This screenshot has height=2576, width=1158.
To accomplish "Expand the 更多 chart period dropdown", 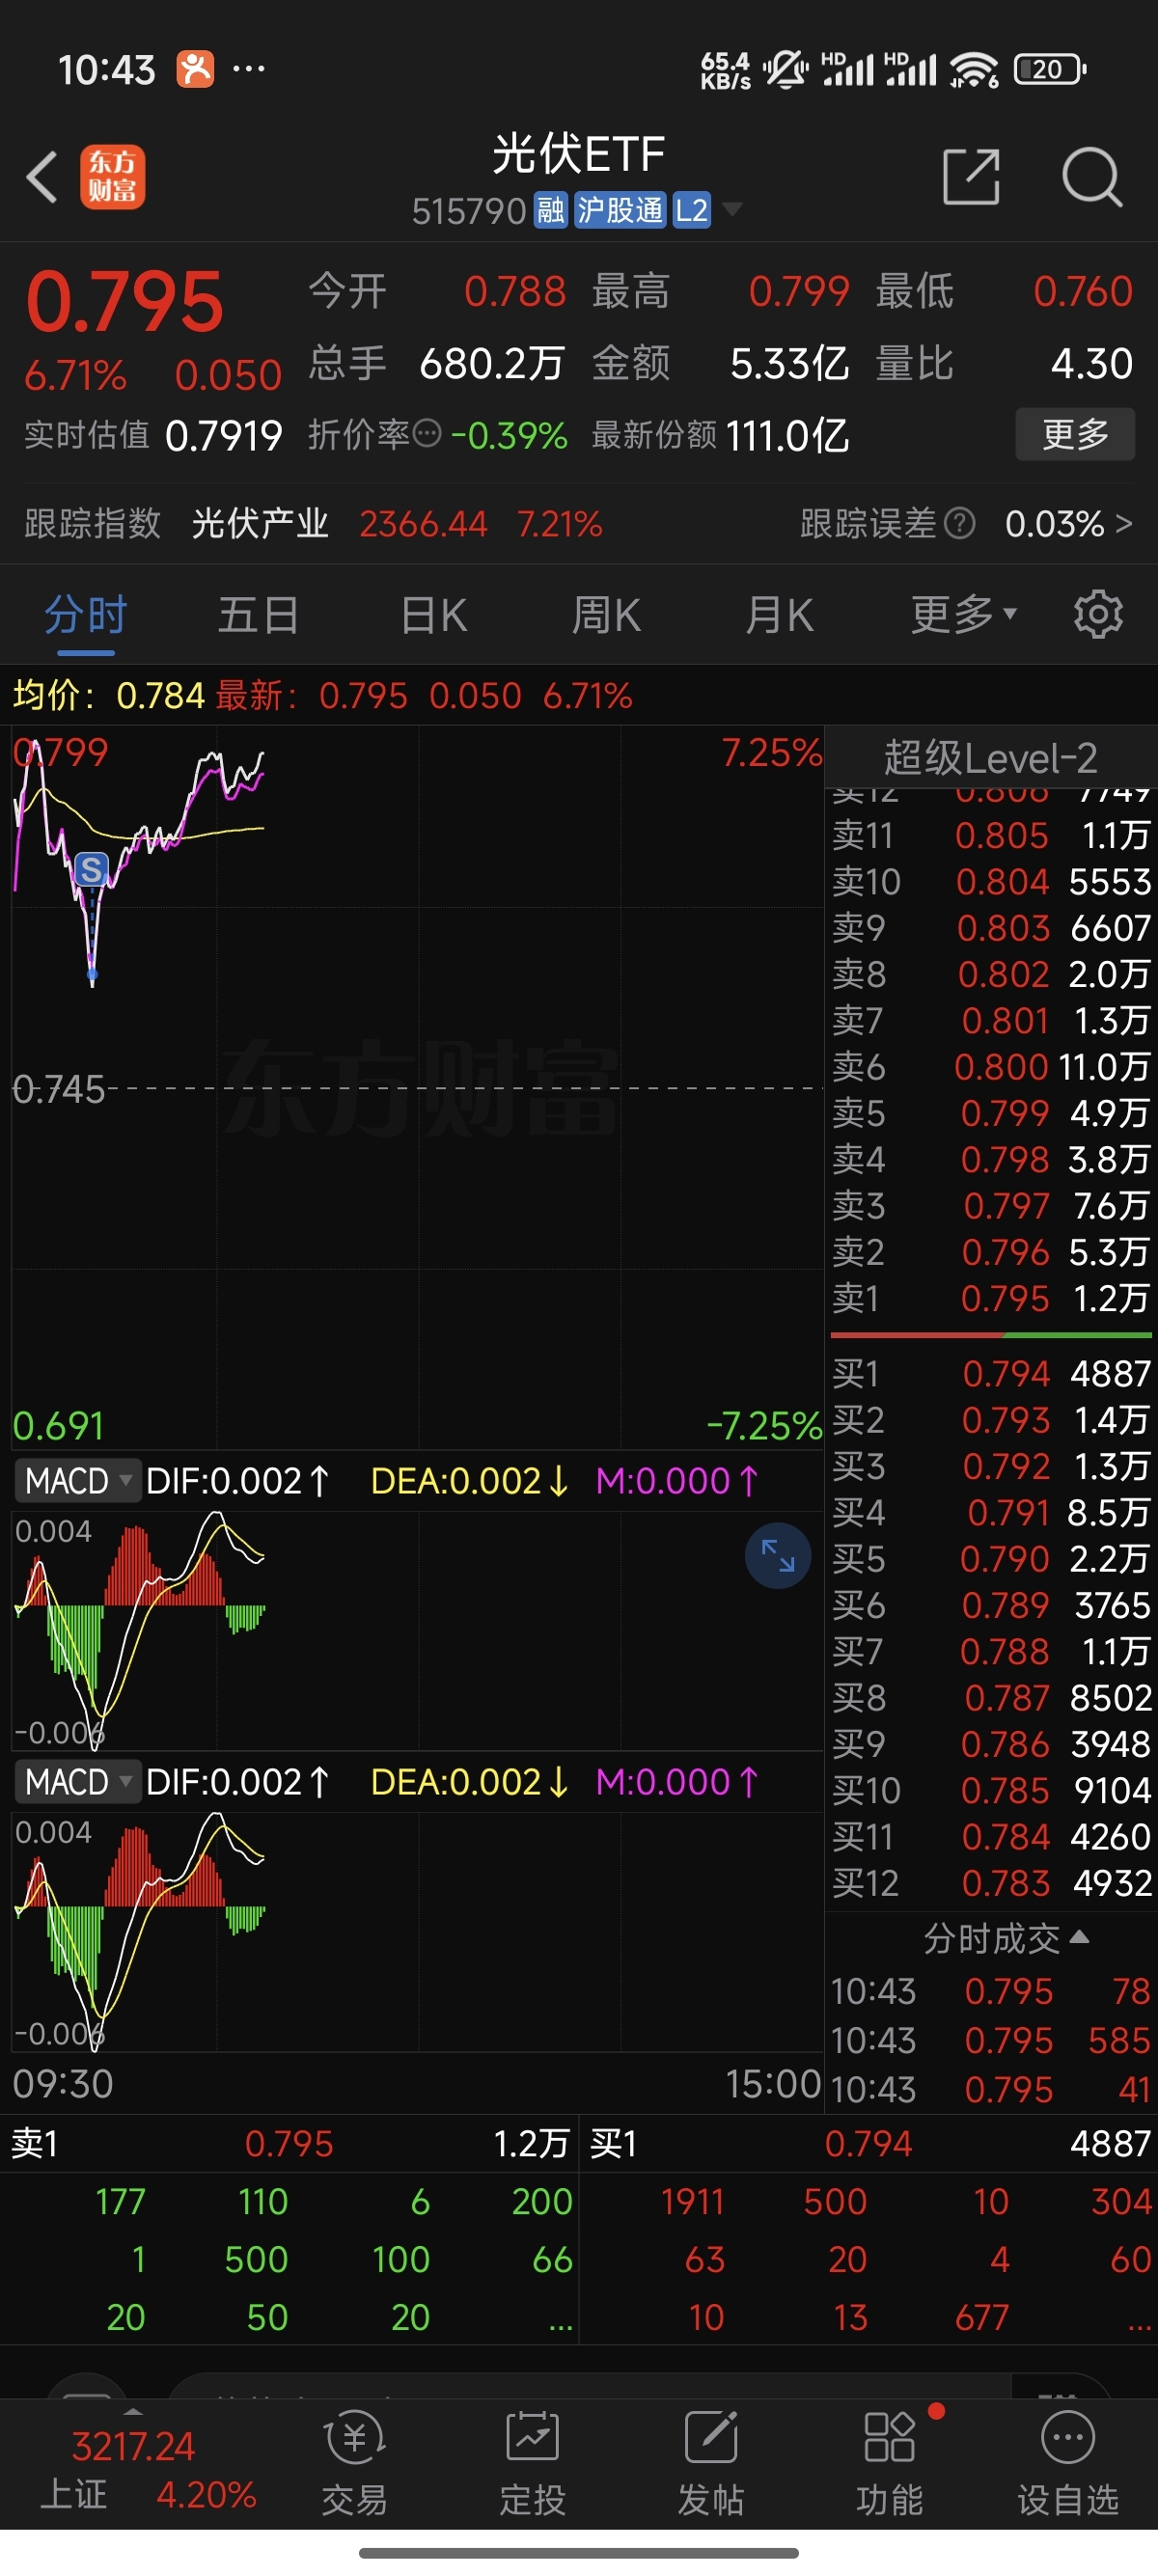I will [963, 615].
